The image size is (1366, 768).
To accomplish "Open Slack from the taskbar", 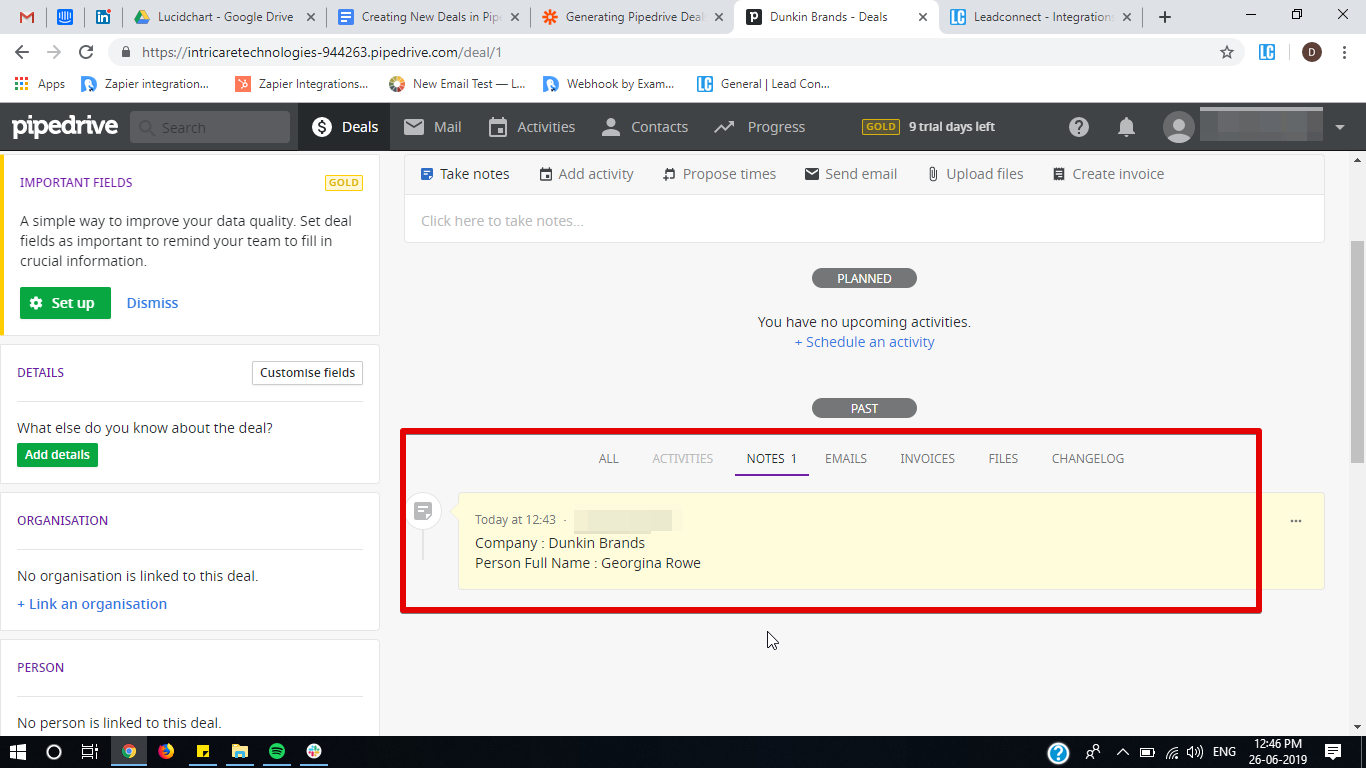I will [314, 751].
